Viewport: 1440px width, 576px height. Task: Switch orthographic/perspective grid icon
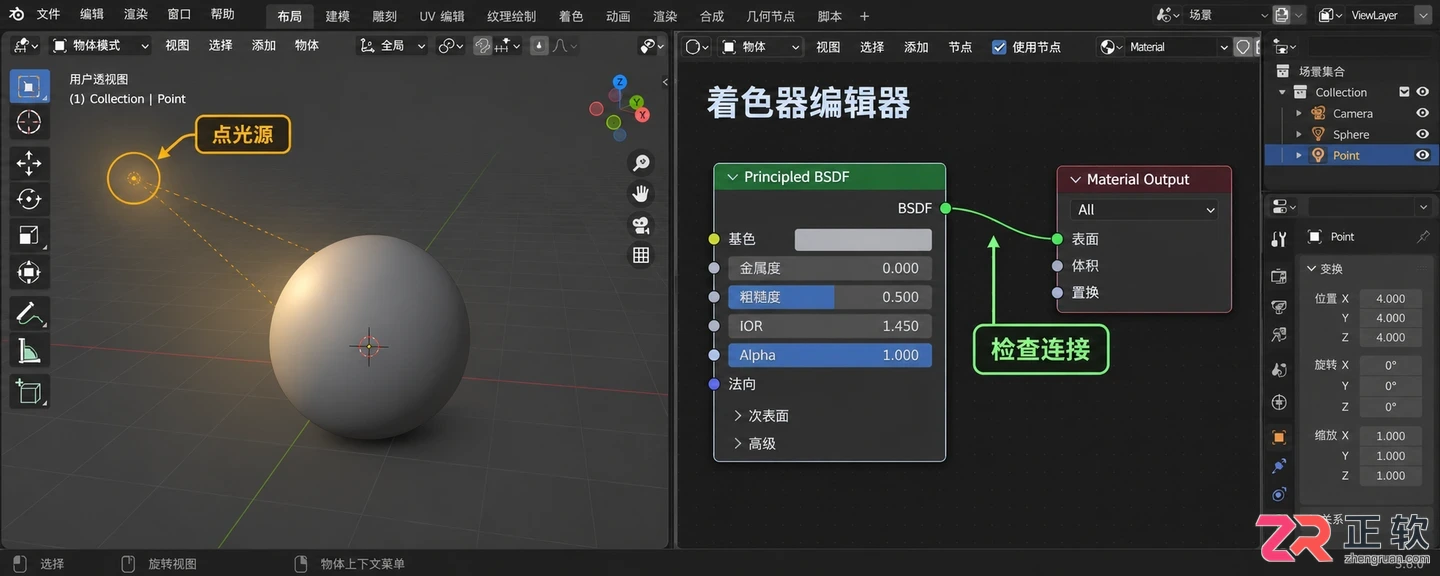click(x=641, y=255)
